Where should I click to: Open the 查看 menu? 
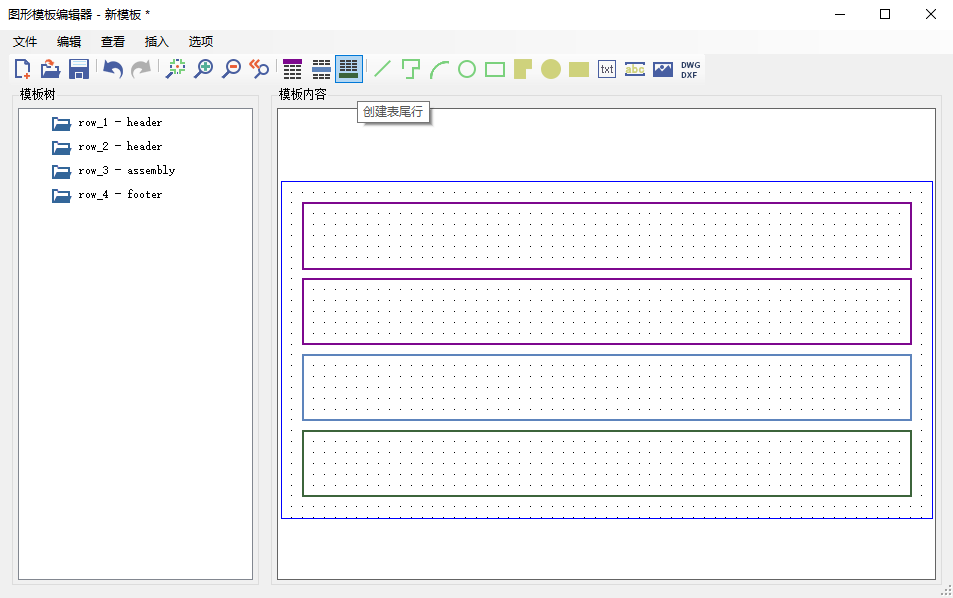click(x=112, y=41)
